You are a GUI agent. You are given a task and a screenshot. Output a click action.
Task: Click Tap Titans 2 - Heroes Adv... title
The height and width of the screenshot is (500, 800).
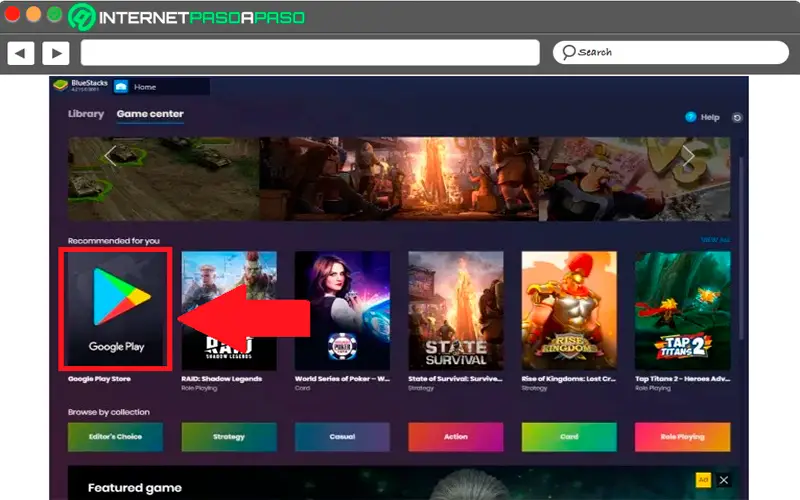click(x=683, y=379)
